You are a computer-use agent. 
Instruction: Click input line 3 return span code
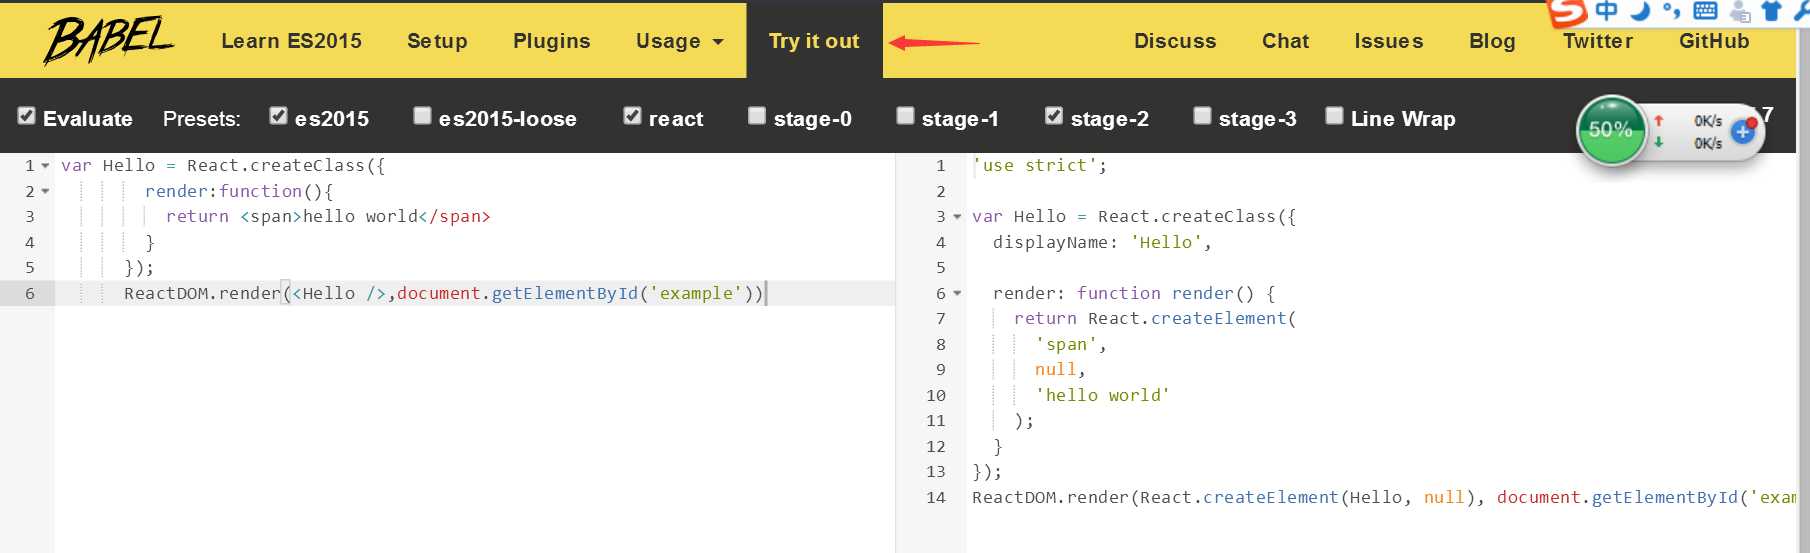328,216
